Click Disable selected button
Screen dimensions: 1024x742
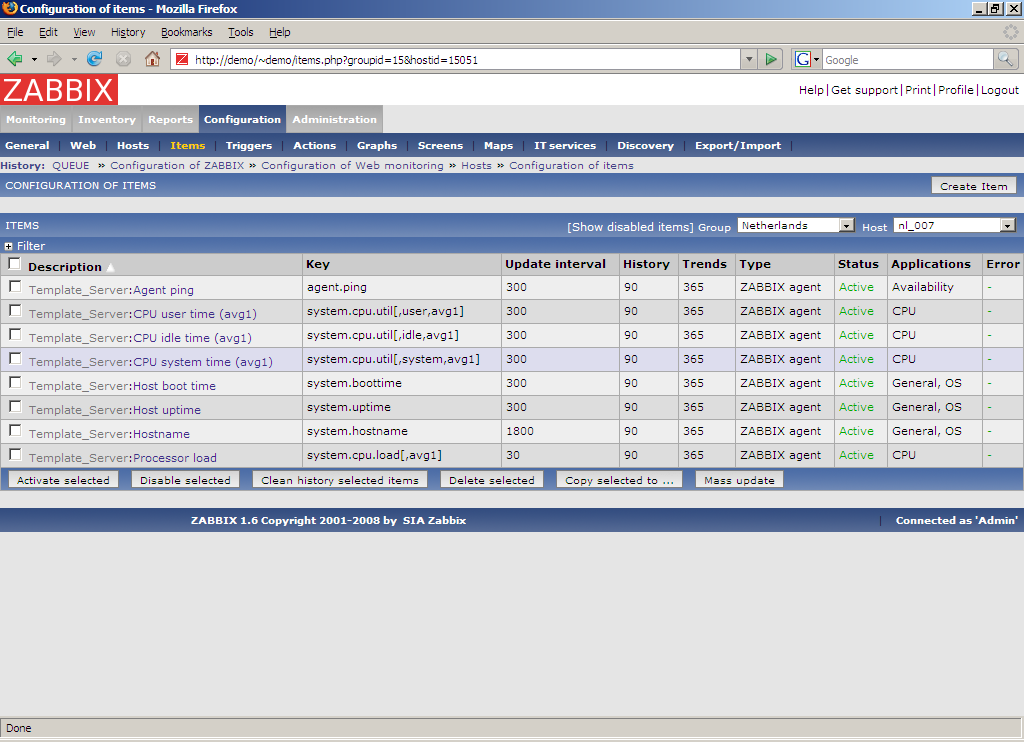point(185,480)
